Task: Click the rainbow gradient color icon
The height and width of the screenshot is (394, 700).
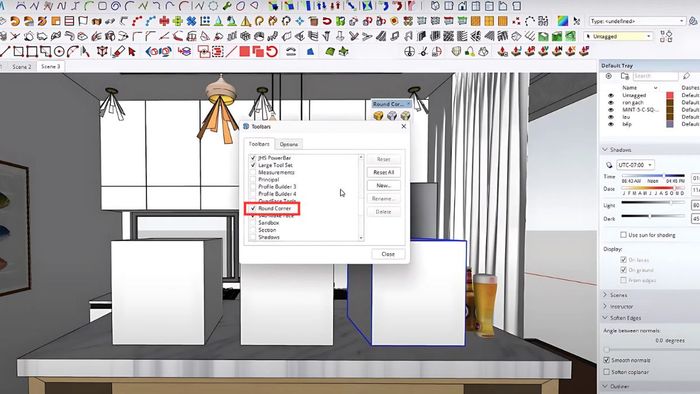Action: click(563, 21)
